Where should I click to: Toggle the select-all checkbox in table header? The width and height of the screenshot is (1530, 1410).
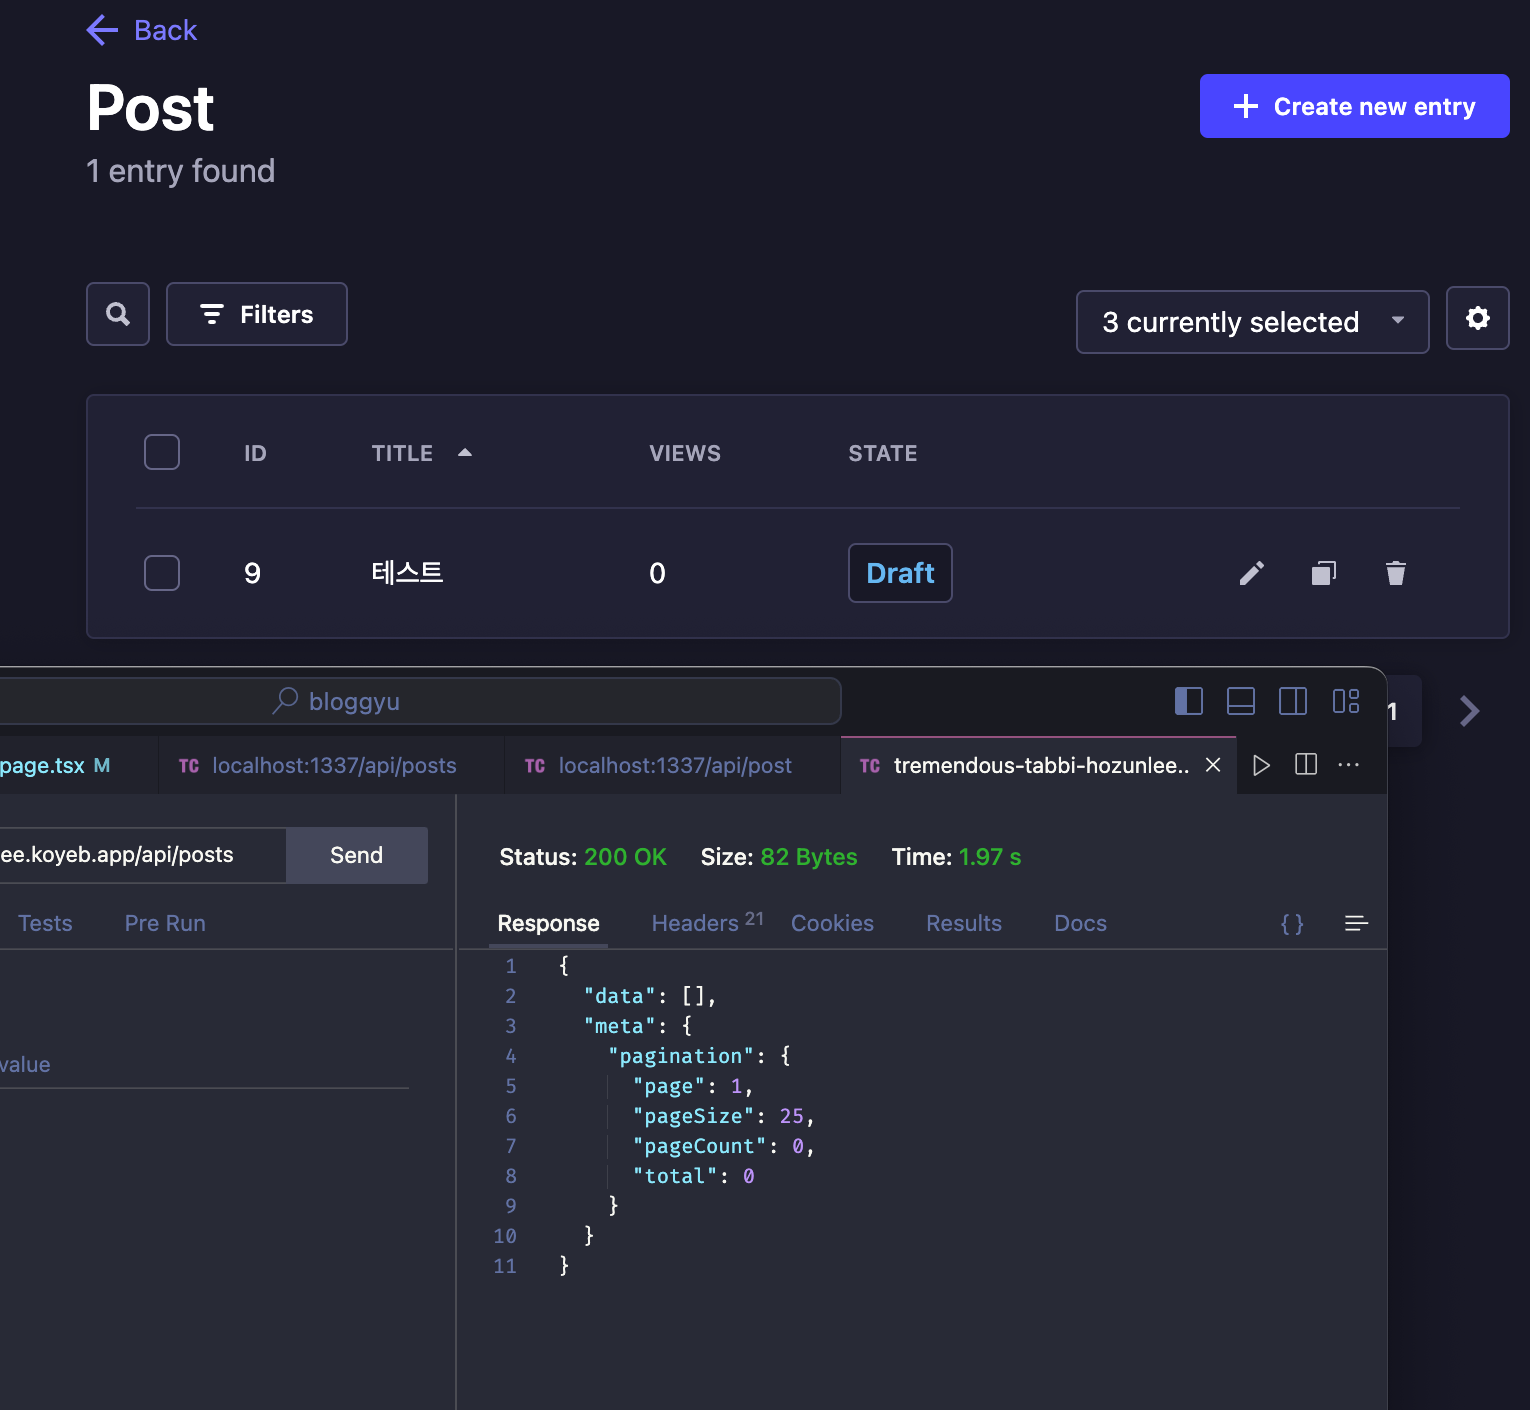point(162,452)
